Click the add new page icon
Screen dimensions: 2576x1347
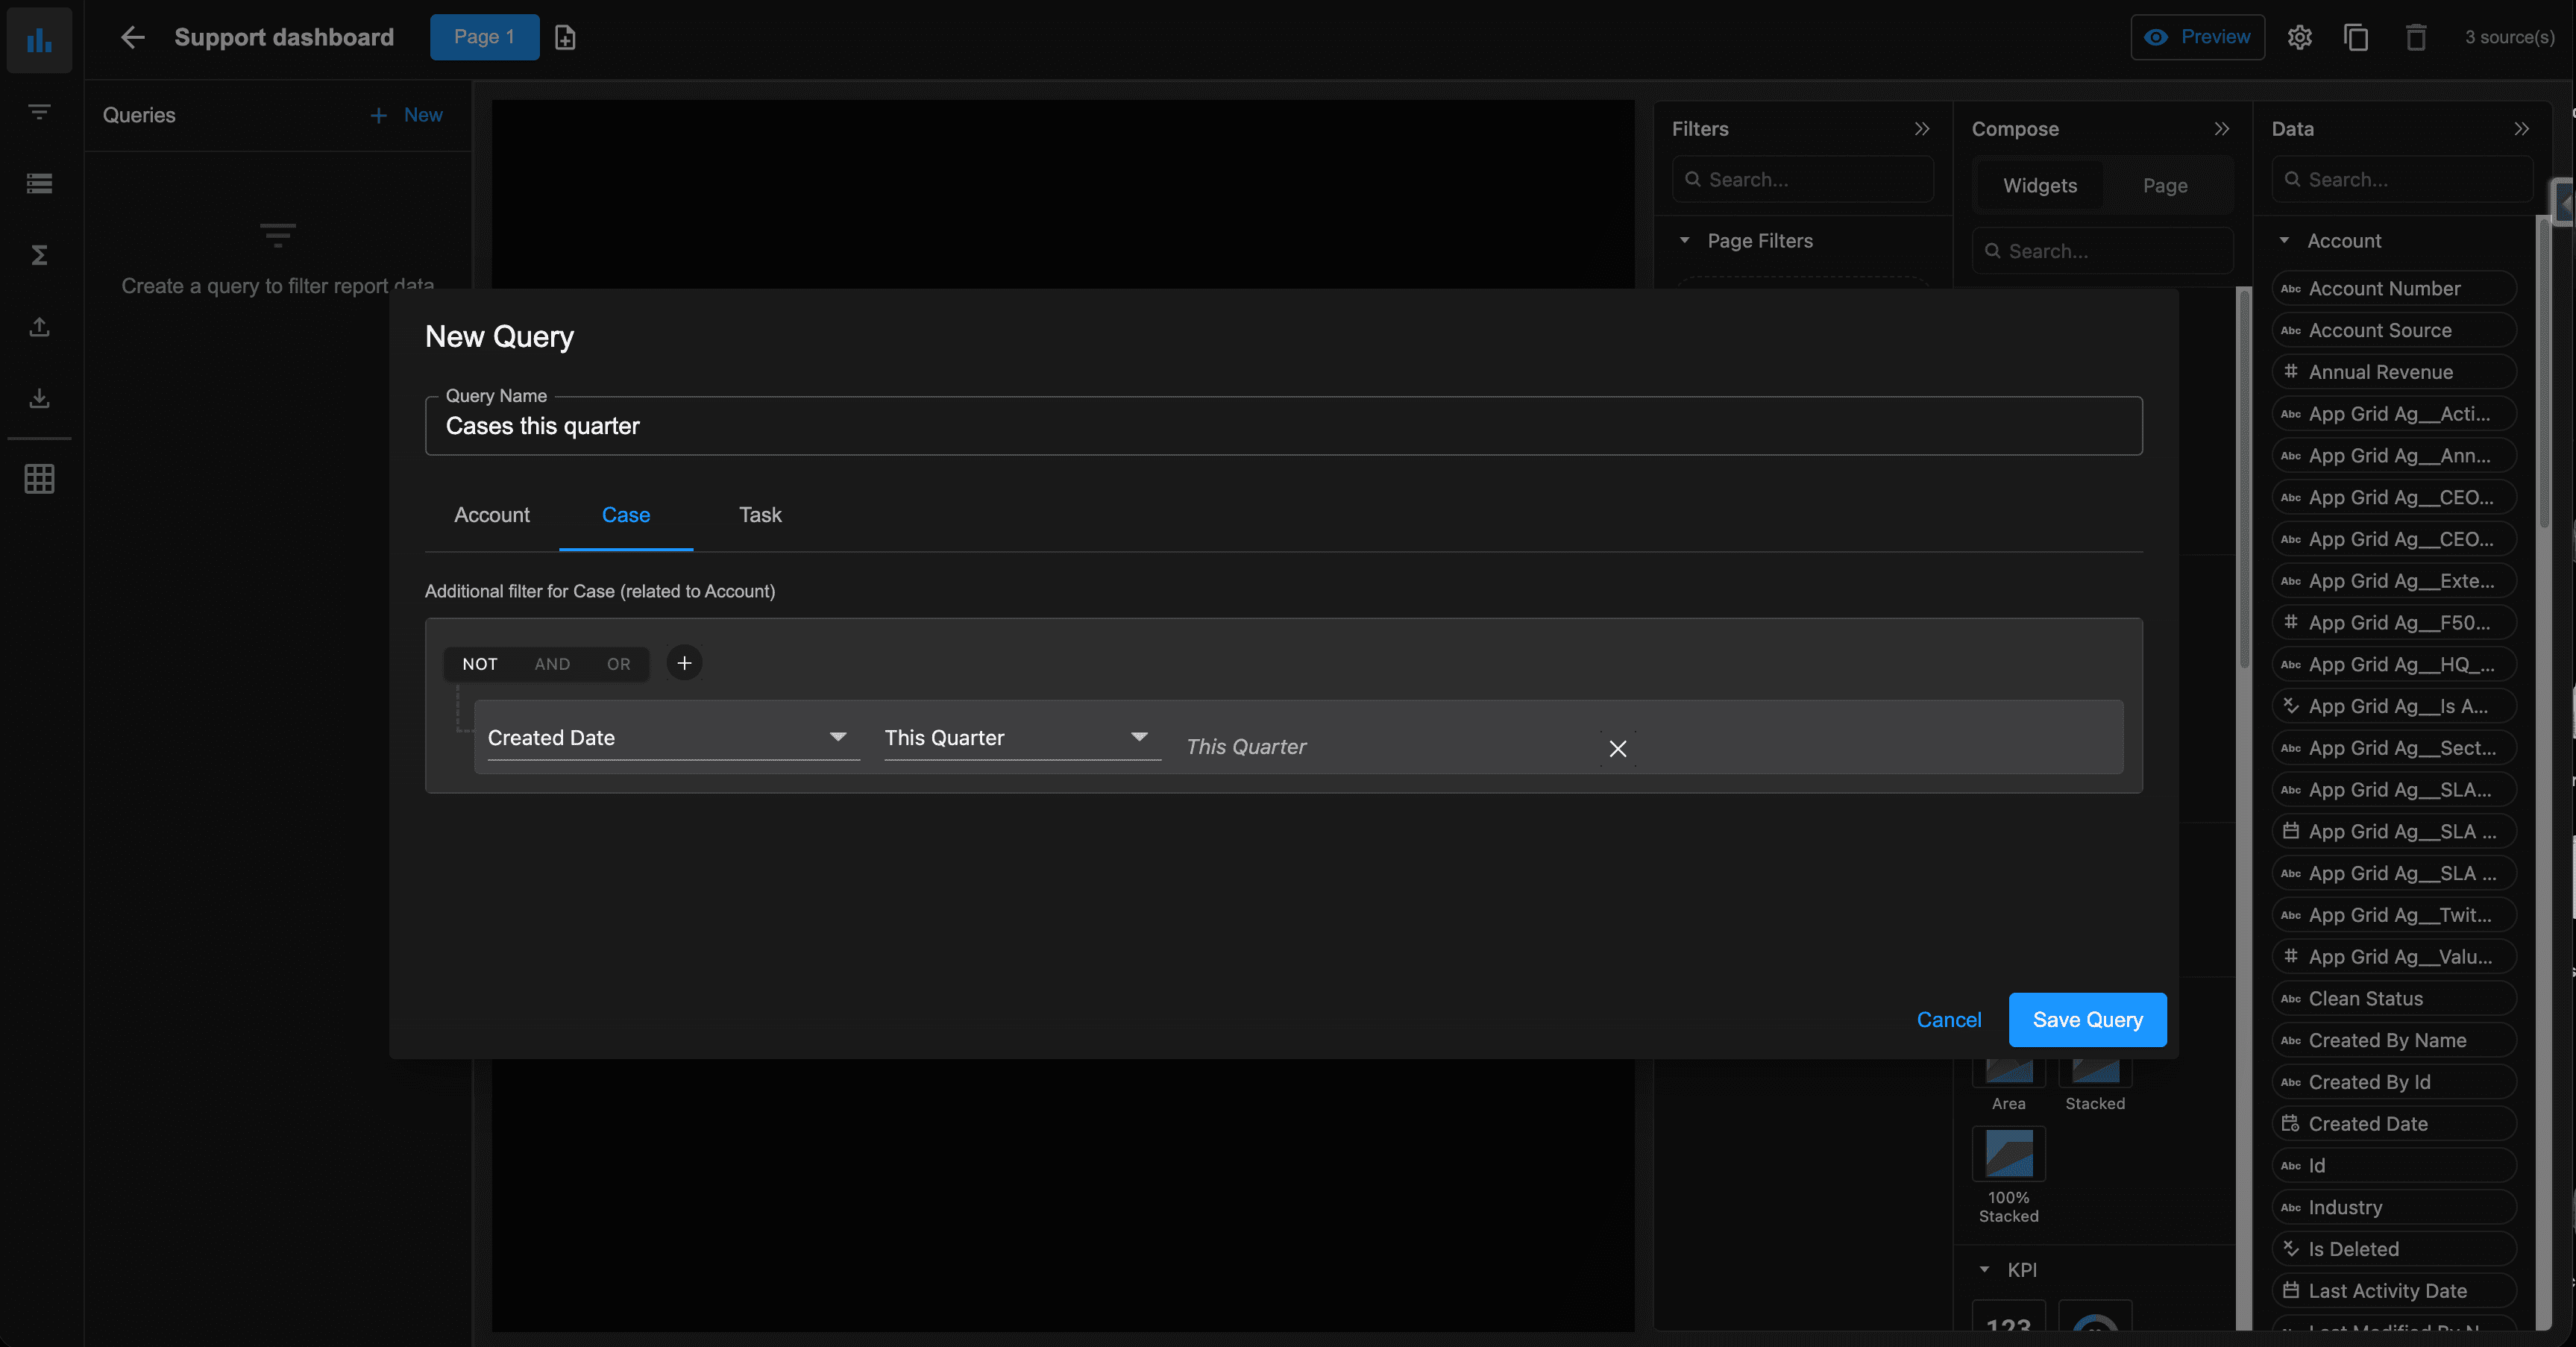565,37
